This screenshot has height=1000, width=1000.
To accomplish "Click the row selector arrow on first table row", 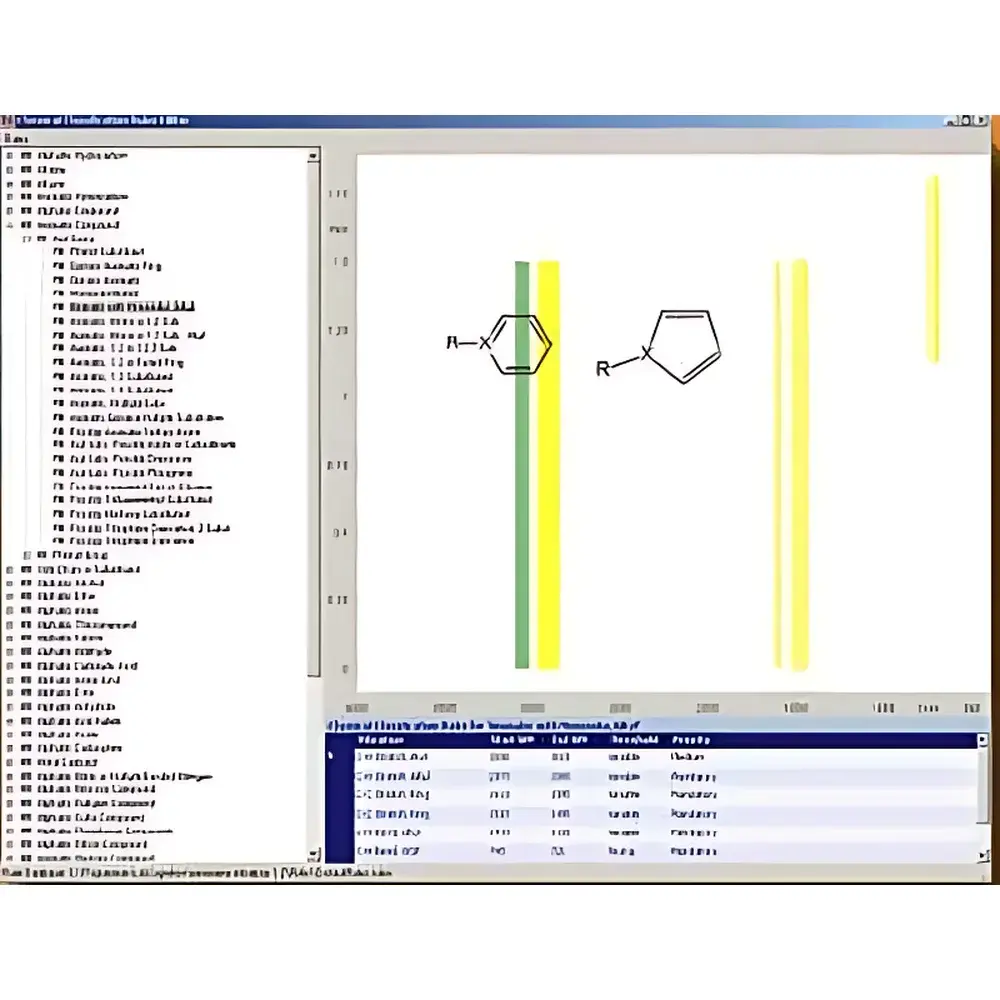I will tap(332, 757).
